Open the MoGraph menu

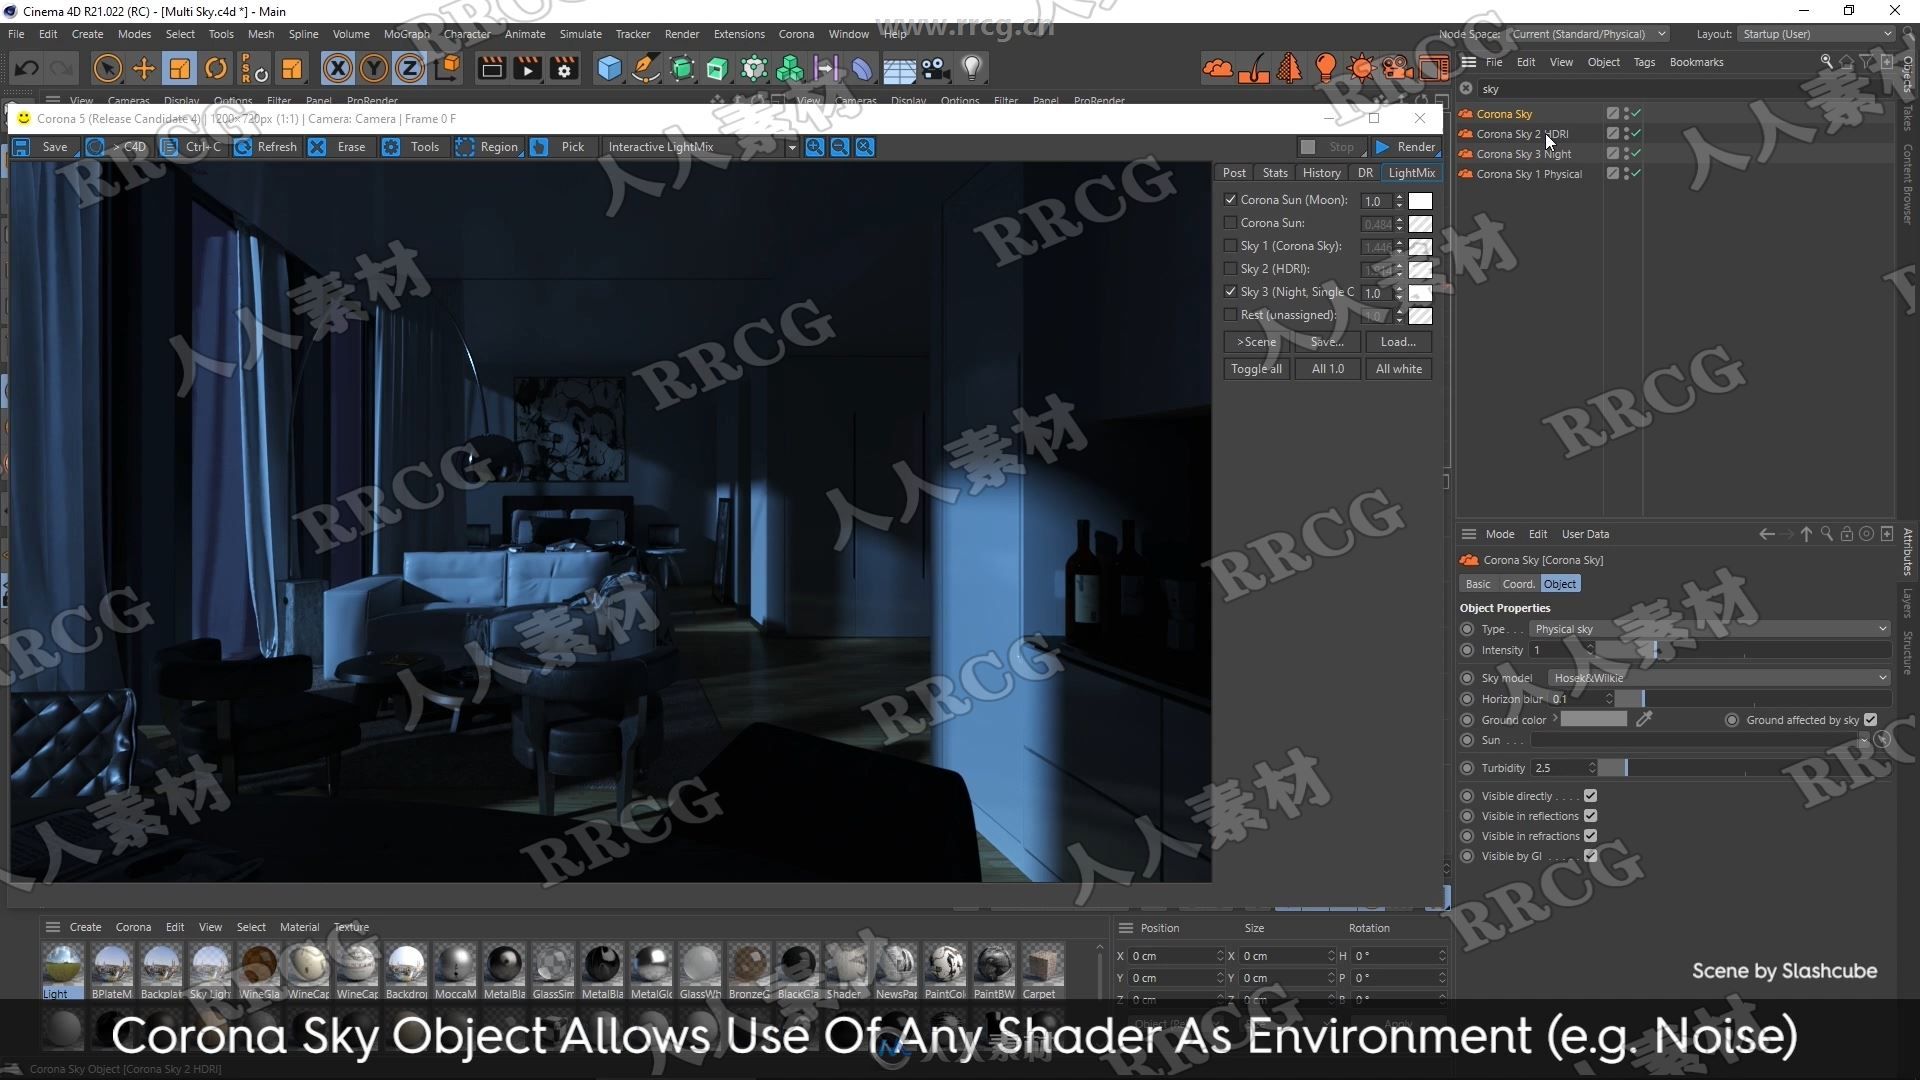click(x=406, y=34)
